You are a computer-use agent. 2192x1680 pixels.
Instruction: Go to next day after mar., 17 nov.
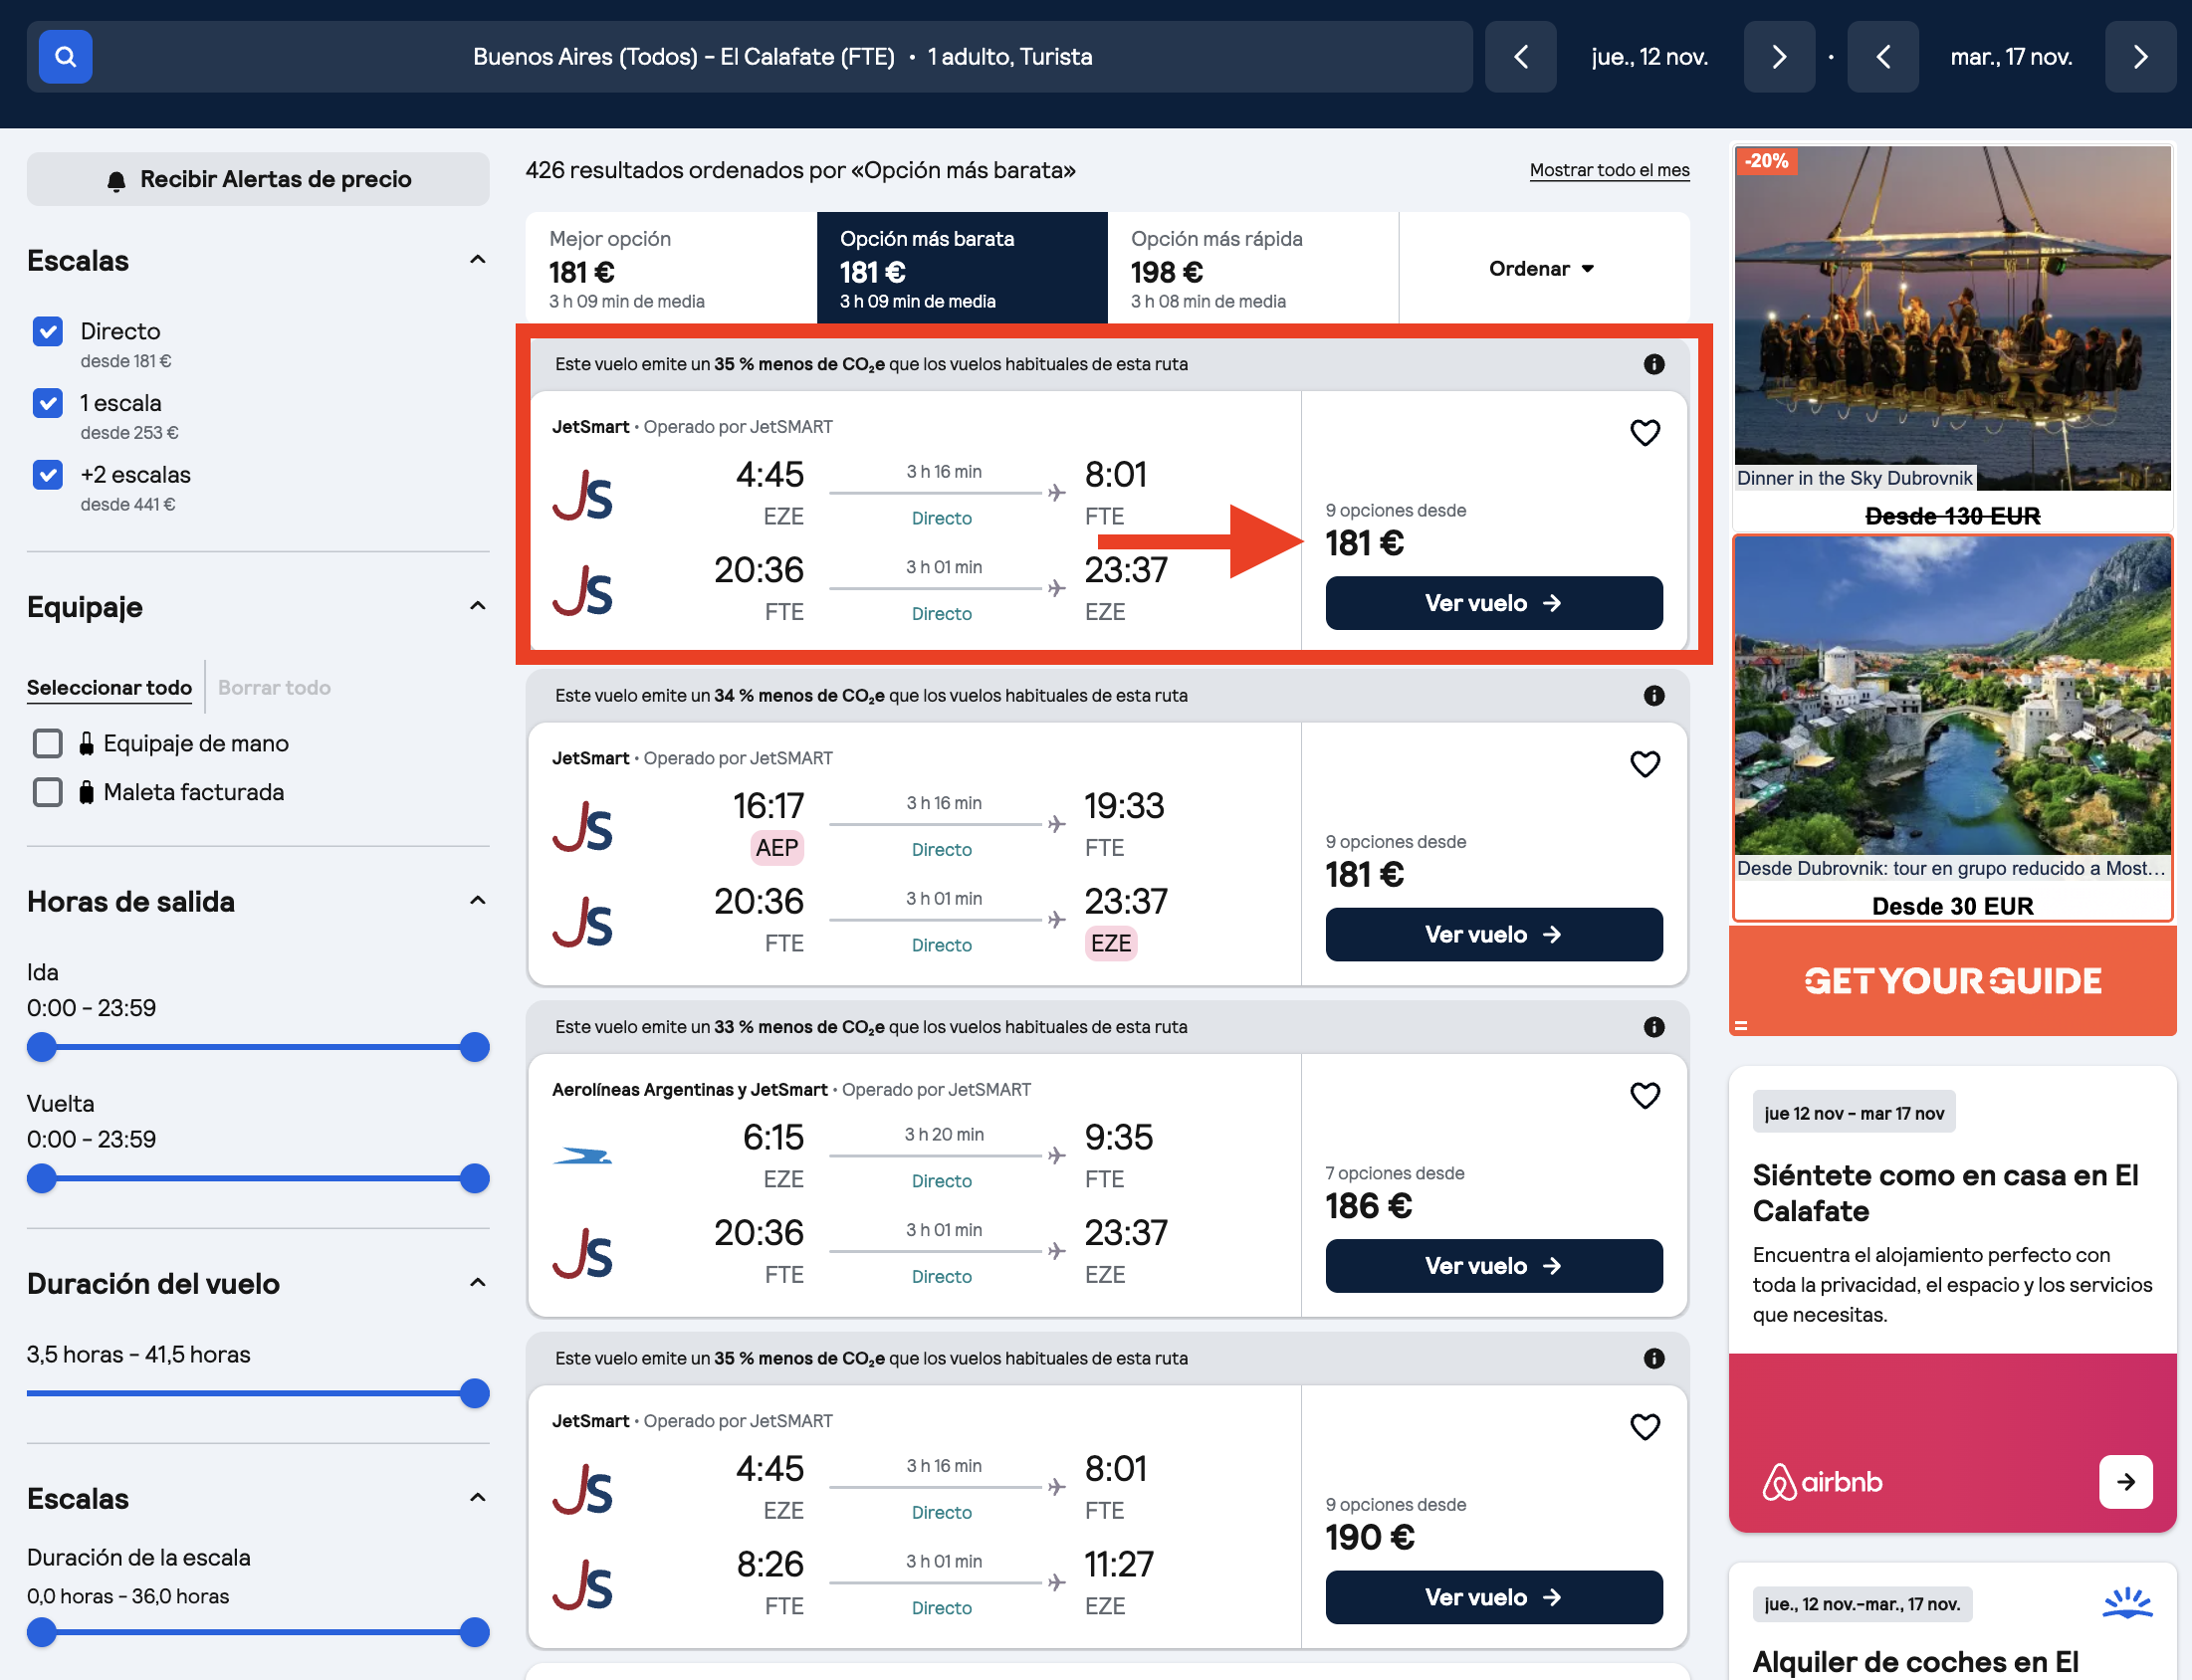tap(2140, 57)
